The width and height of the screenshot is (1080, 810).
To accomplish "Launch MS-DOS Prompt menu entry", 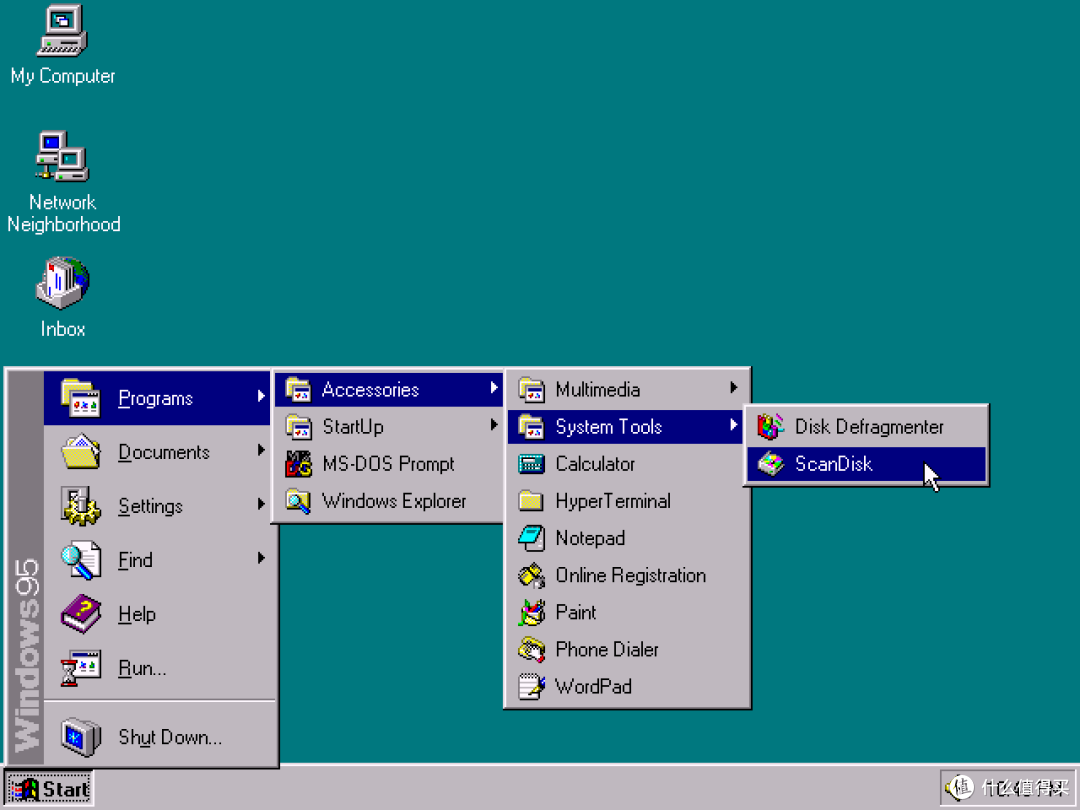I will tap(389, 464).
